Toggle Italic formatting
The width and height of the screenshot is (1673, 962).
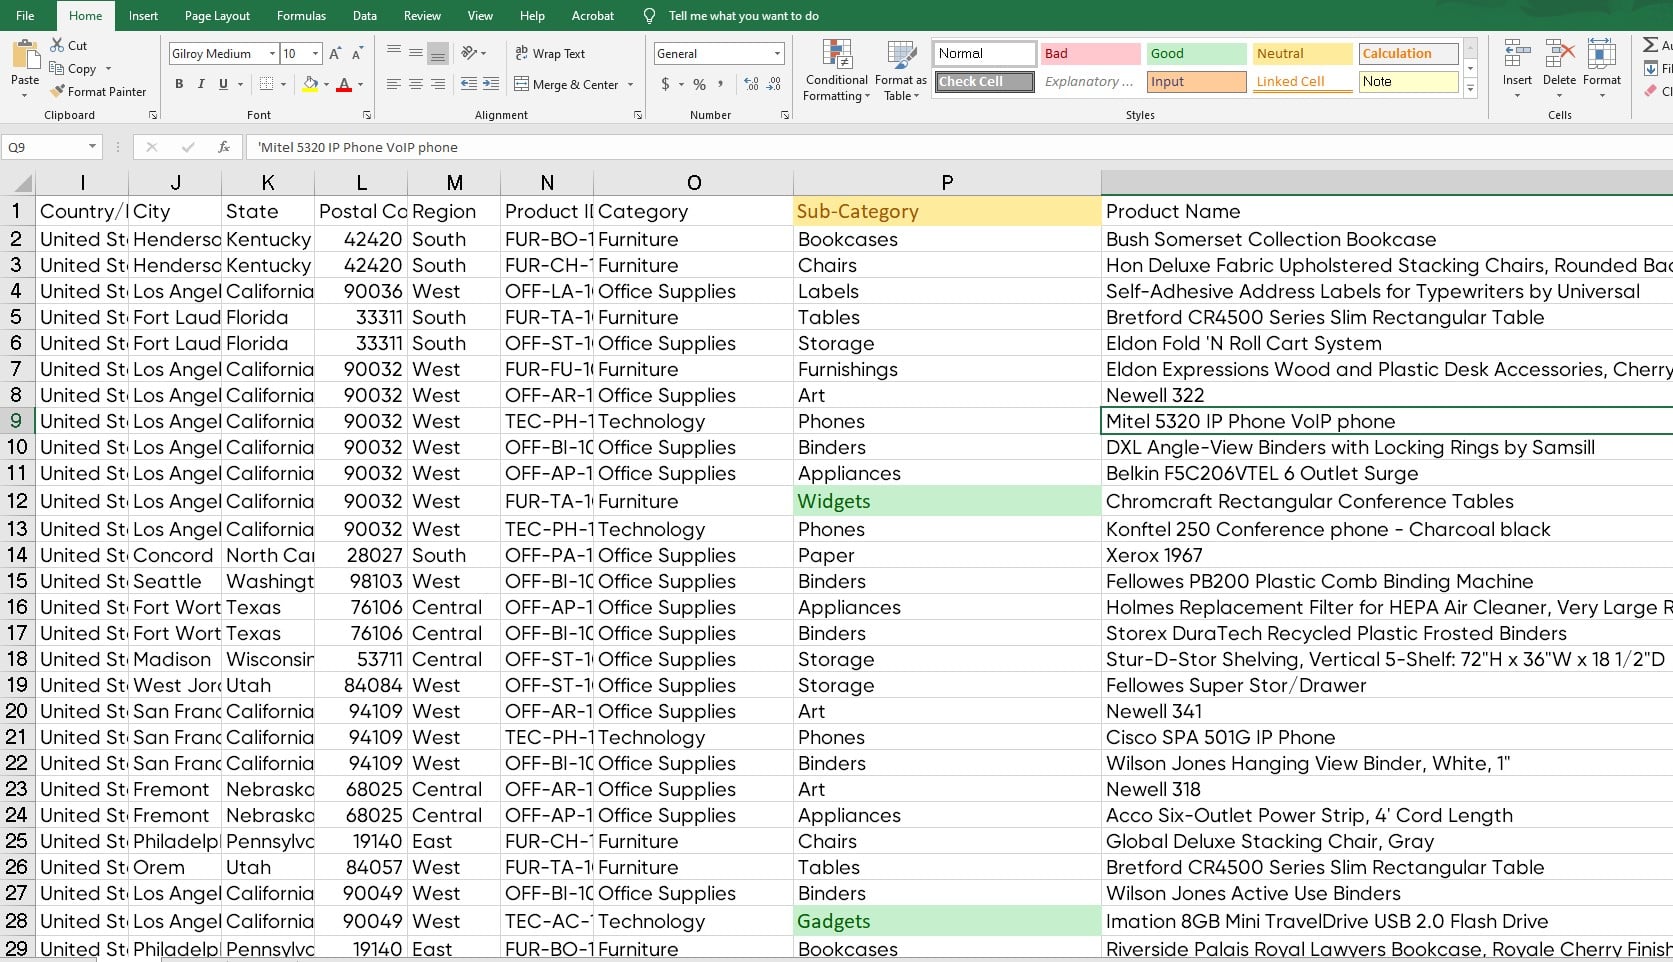[201, 84]
